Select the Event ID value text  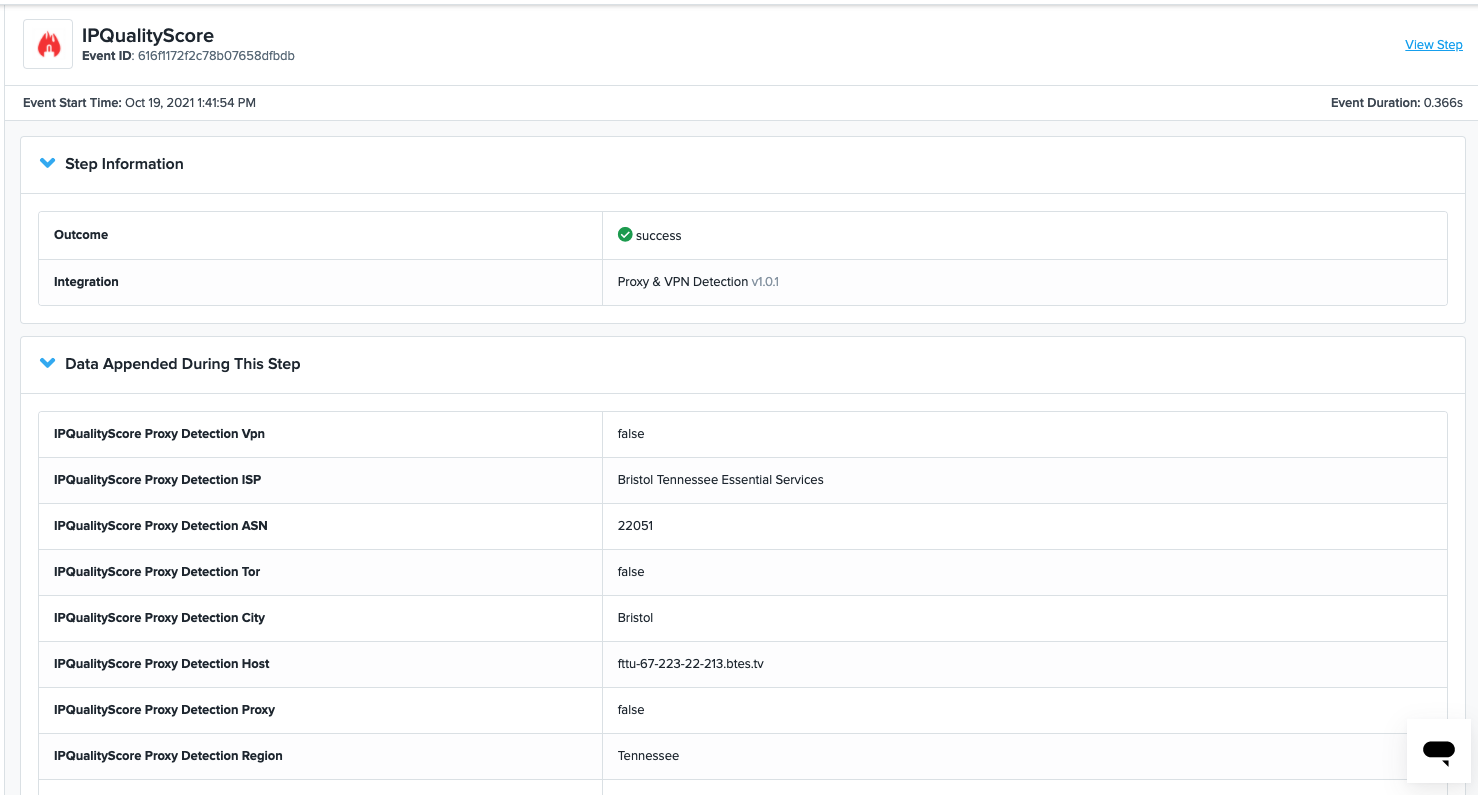pos(216,56)
